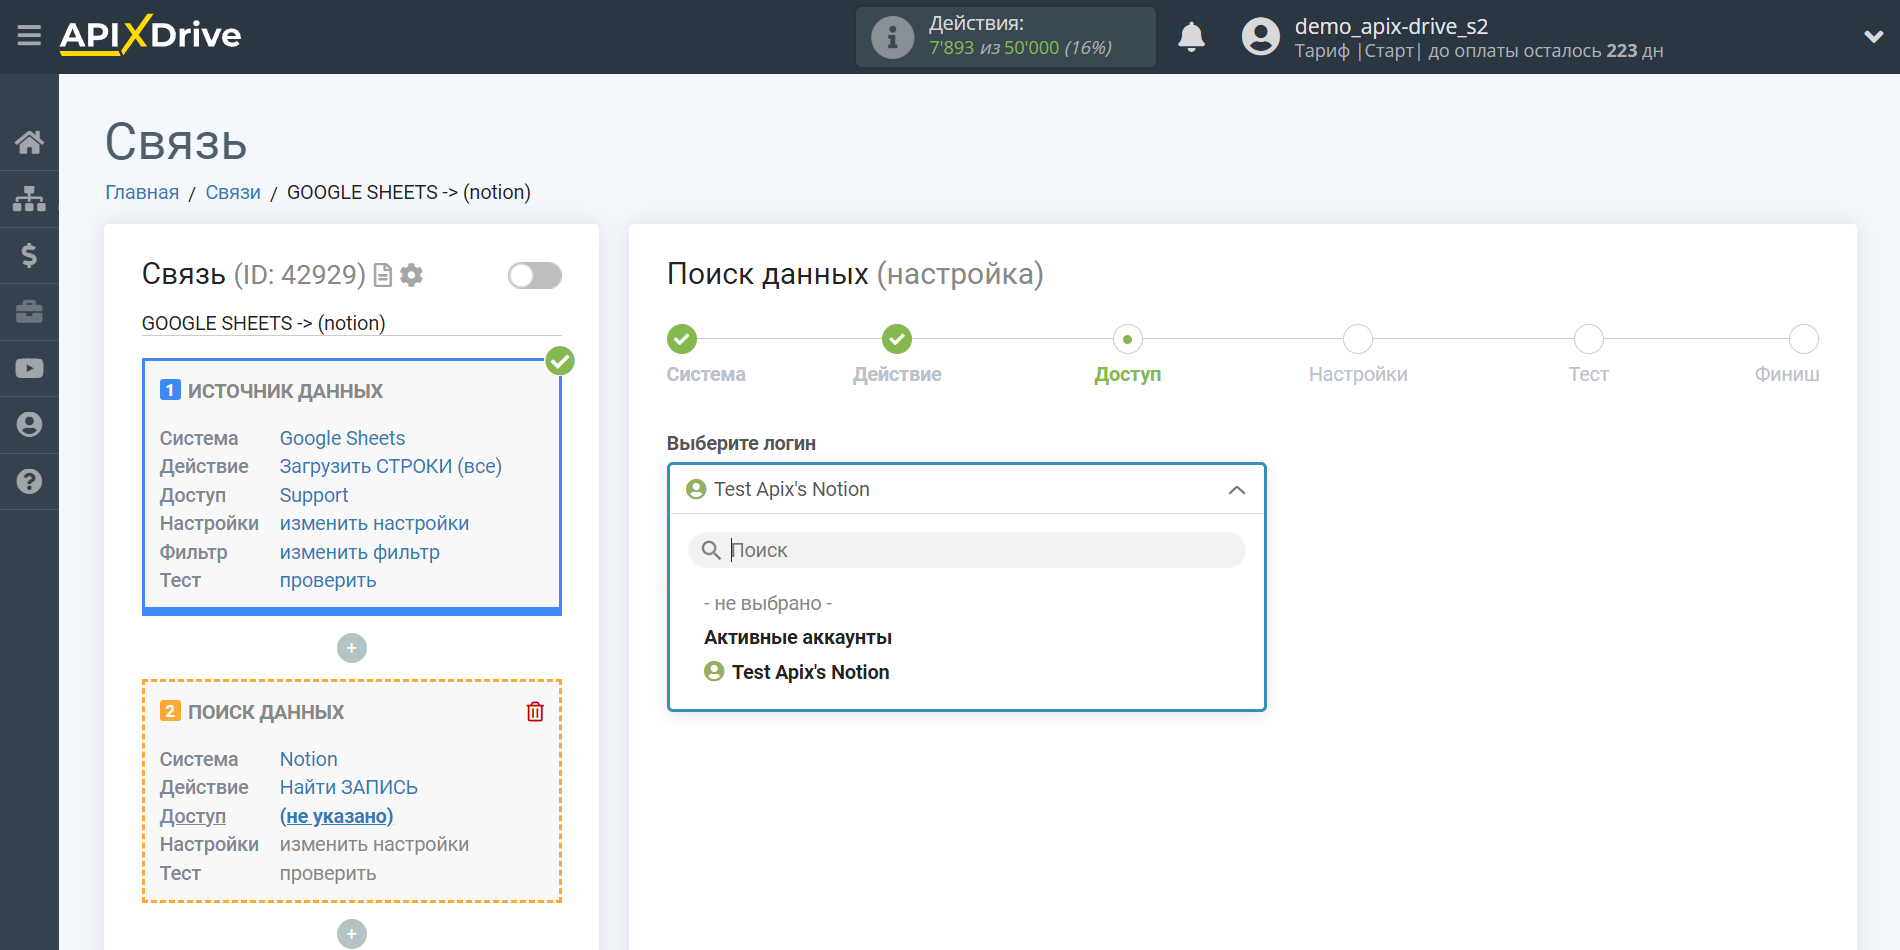Open the help question mark icon

pos(29,481)
